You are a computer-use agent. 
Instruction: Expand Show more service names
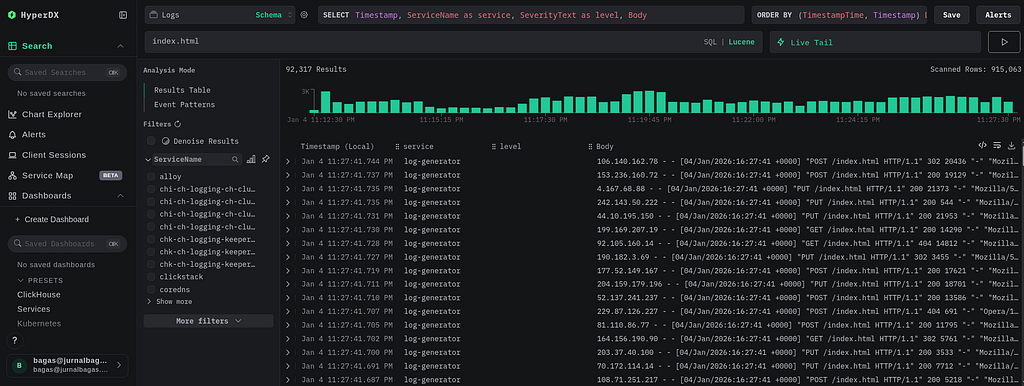coord(170,302)
